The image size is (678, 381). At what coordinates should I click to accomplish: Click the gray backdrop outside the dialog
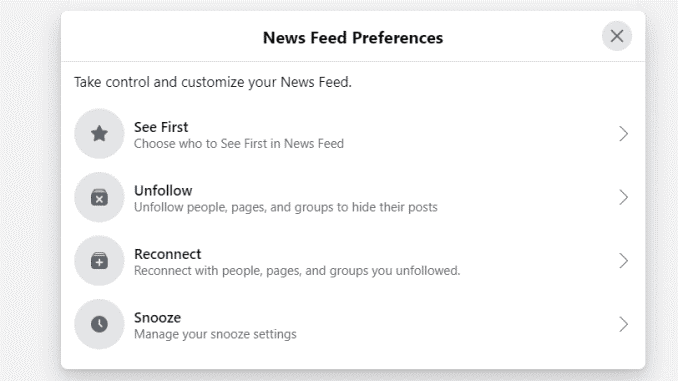click(x=30, y=190)
